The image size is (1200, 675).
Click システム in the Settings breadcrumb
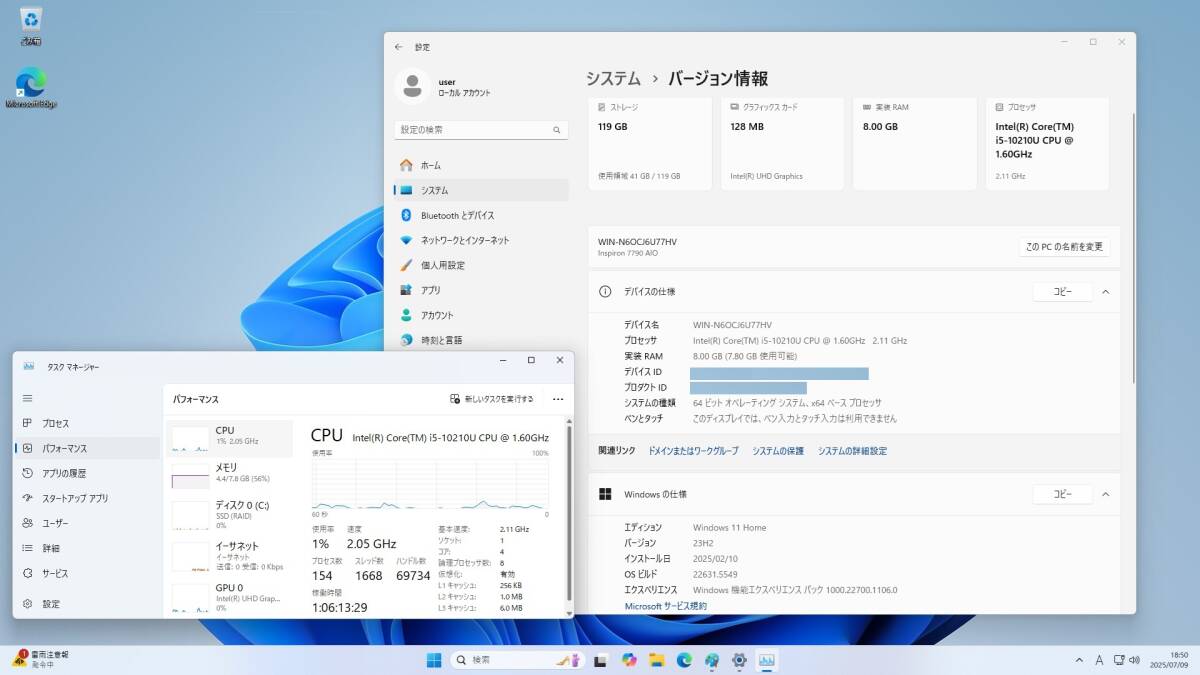613,78
